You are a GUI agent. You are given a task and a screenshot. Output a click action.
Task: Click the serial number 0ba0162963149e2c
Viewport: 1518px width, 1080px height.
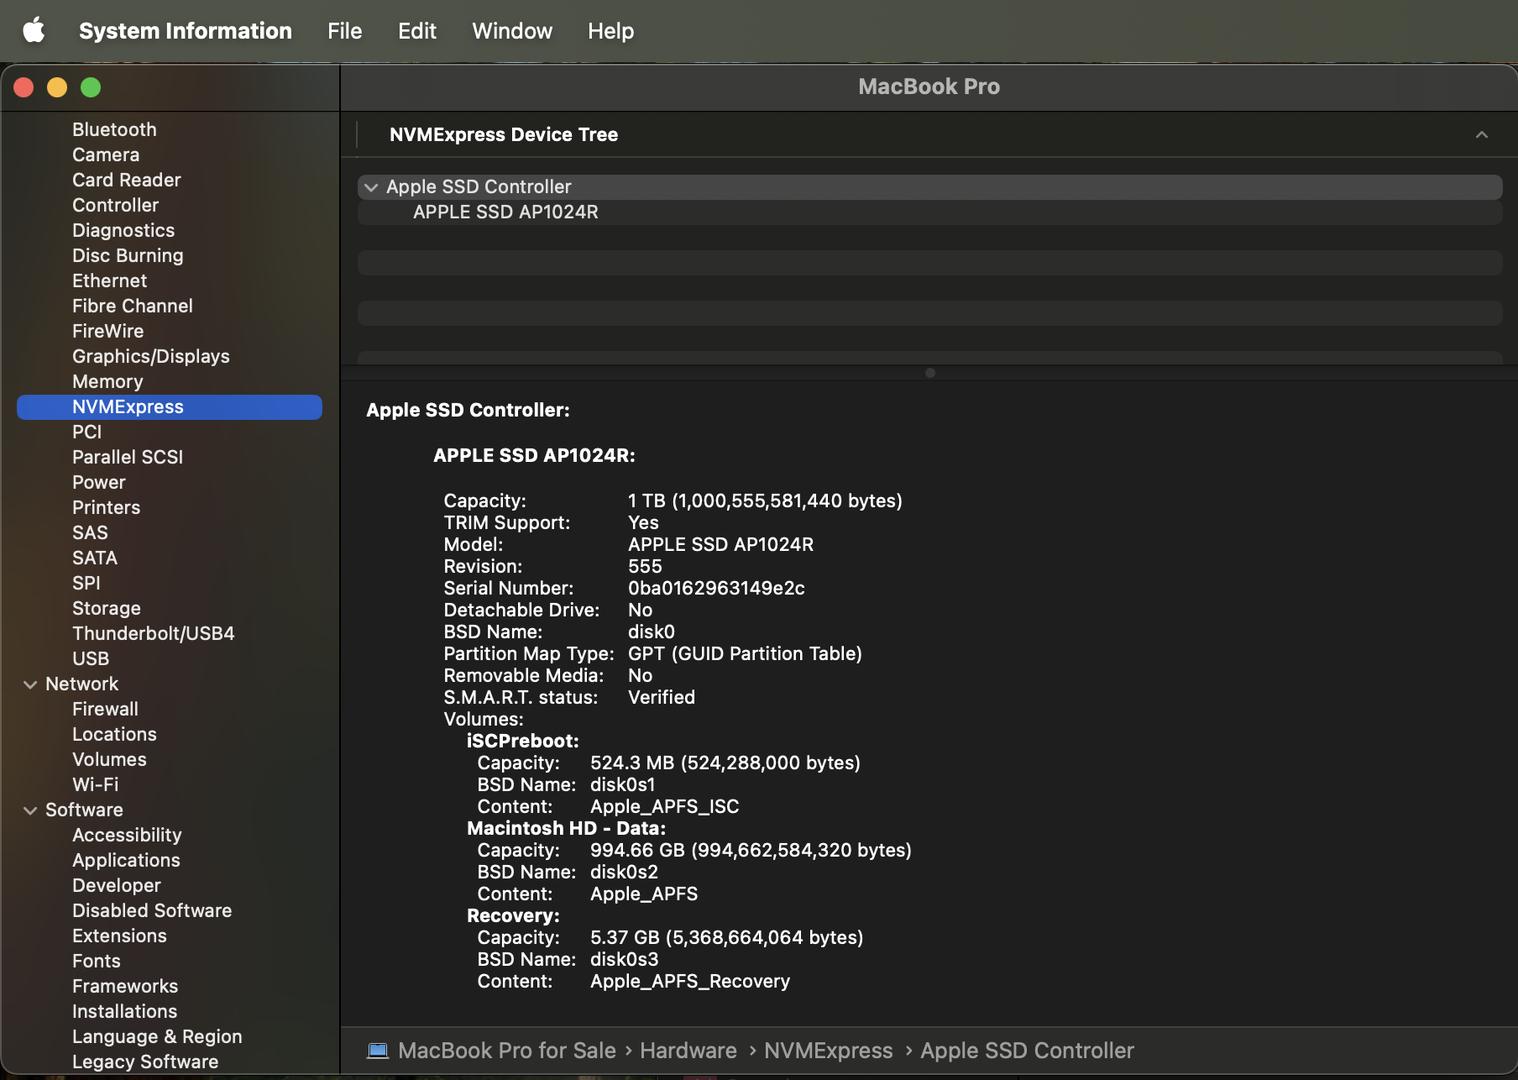point(716,588)
